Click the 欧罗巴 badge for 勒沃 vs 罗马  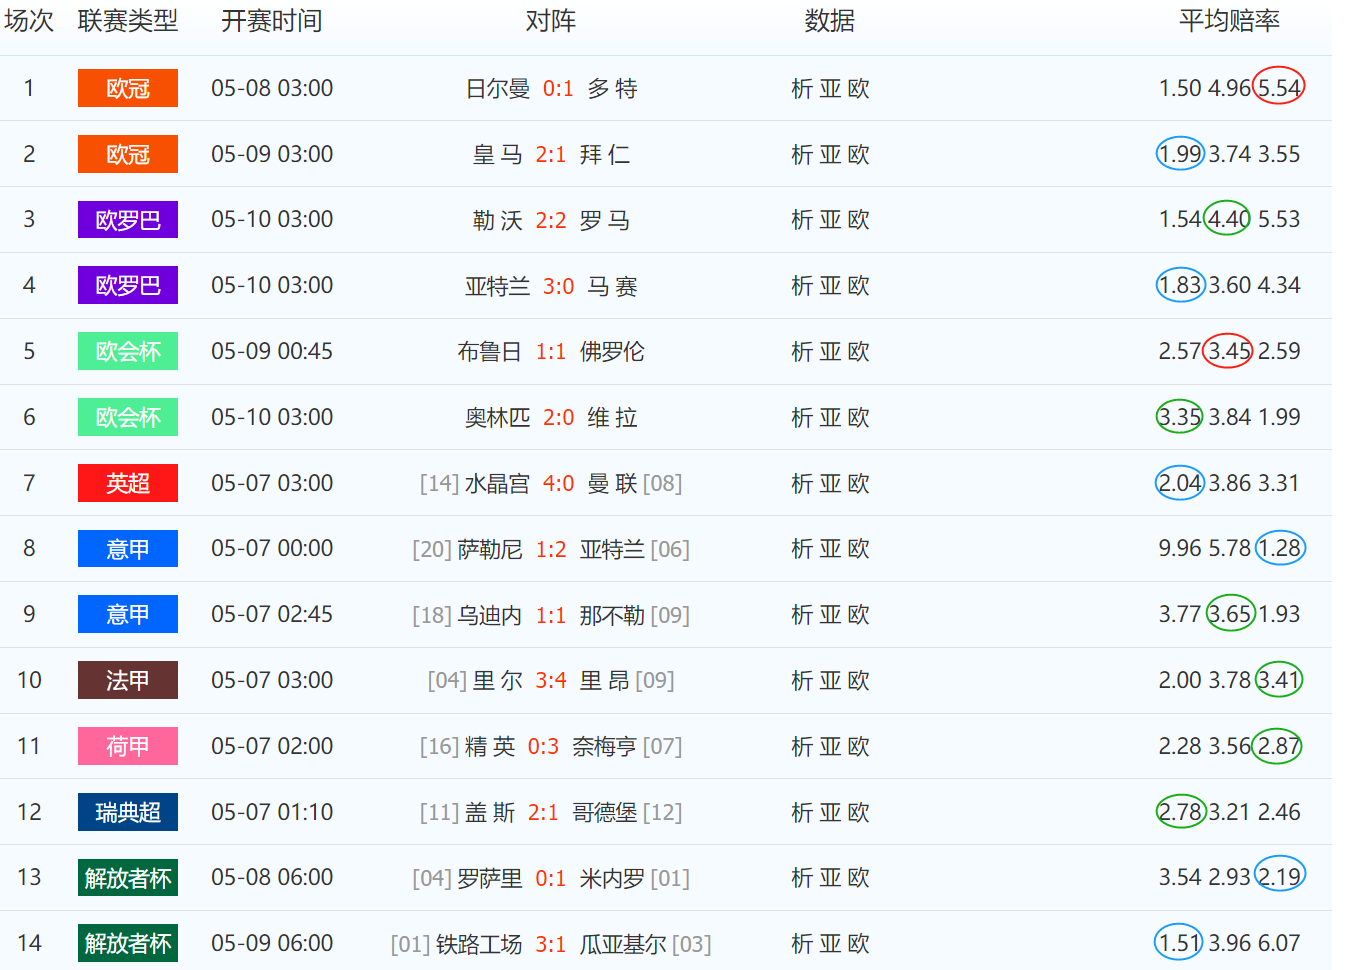(128, 220)
